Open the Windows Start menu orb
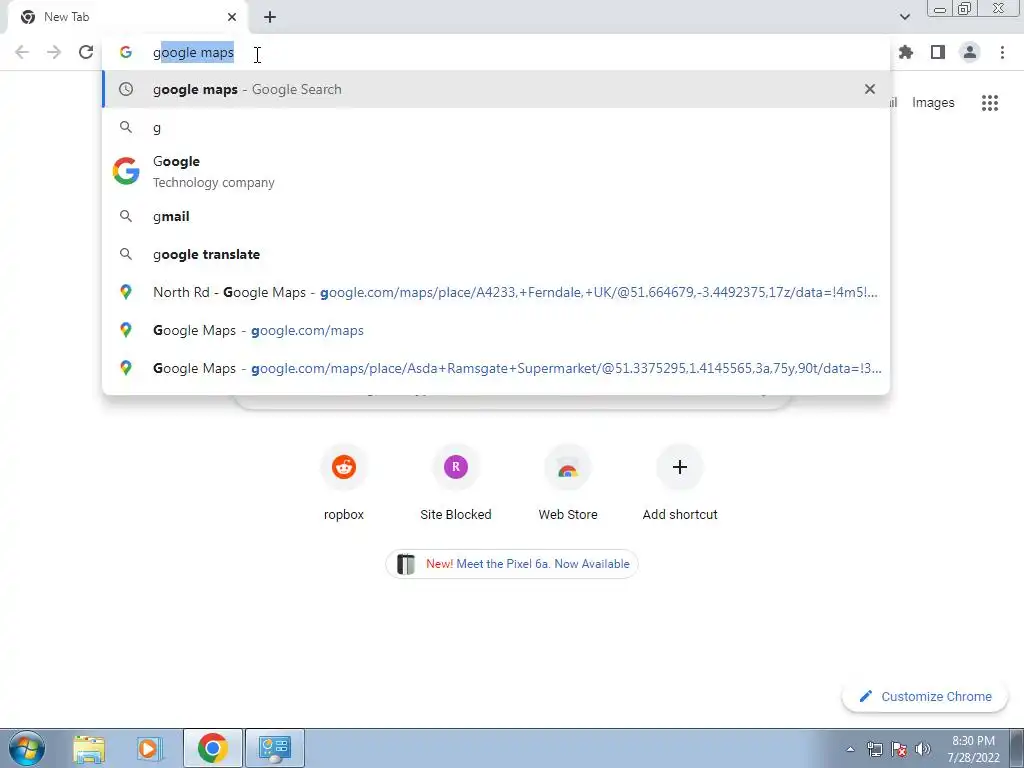Image resolution: width=1024 pixels, height=768 pixels. [27, 748]
